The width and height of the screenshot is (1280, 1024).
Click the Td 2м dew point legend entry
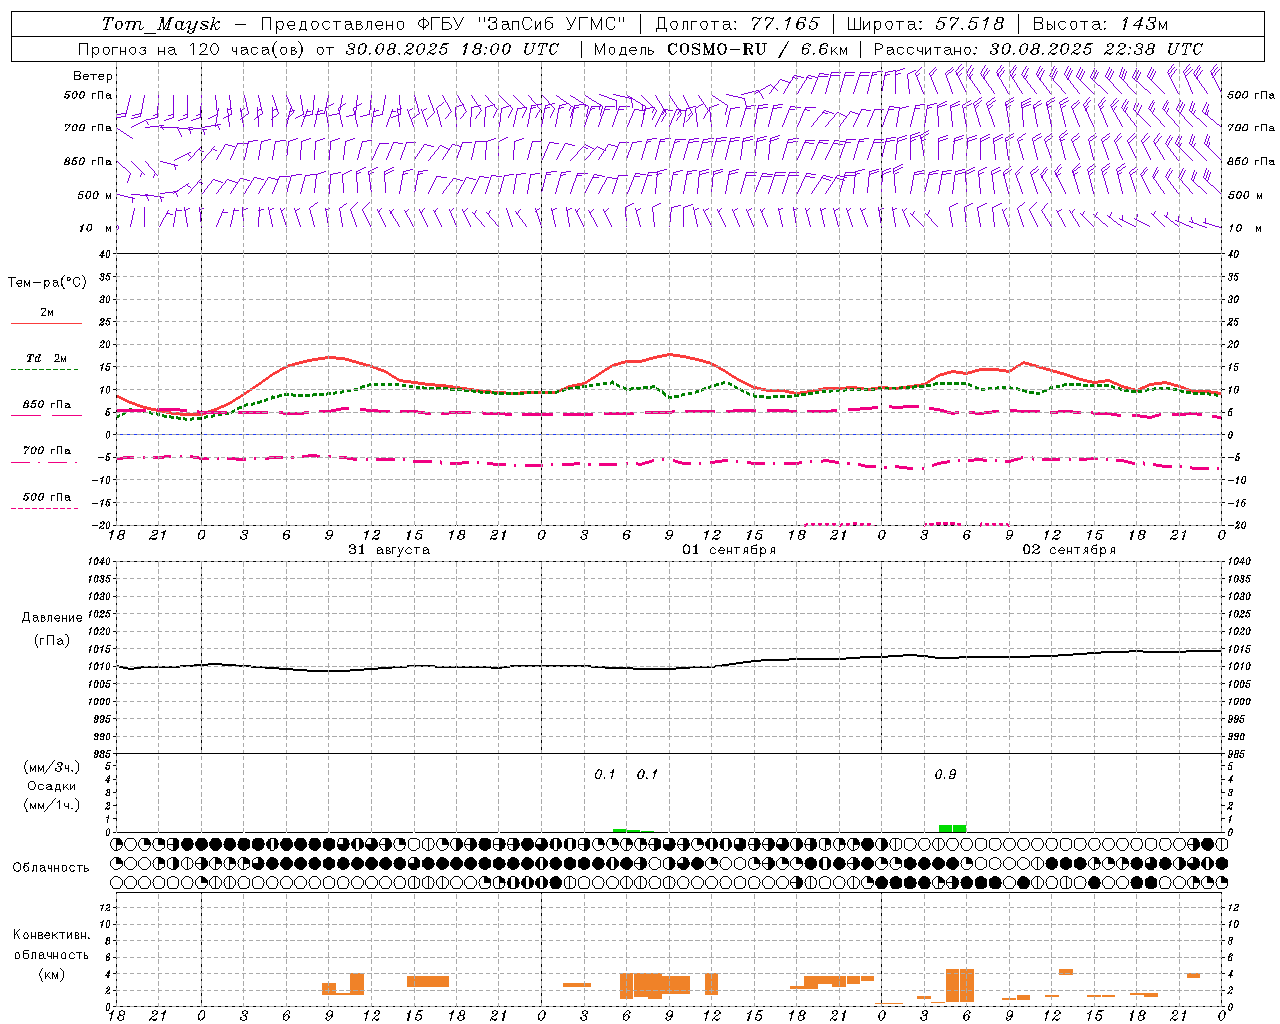pyautogui.click(x=47, y=358)
